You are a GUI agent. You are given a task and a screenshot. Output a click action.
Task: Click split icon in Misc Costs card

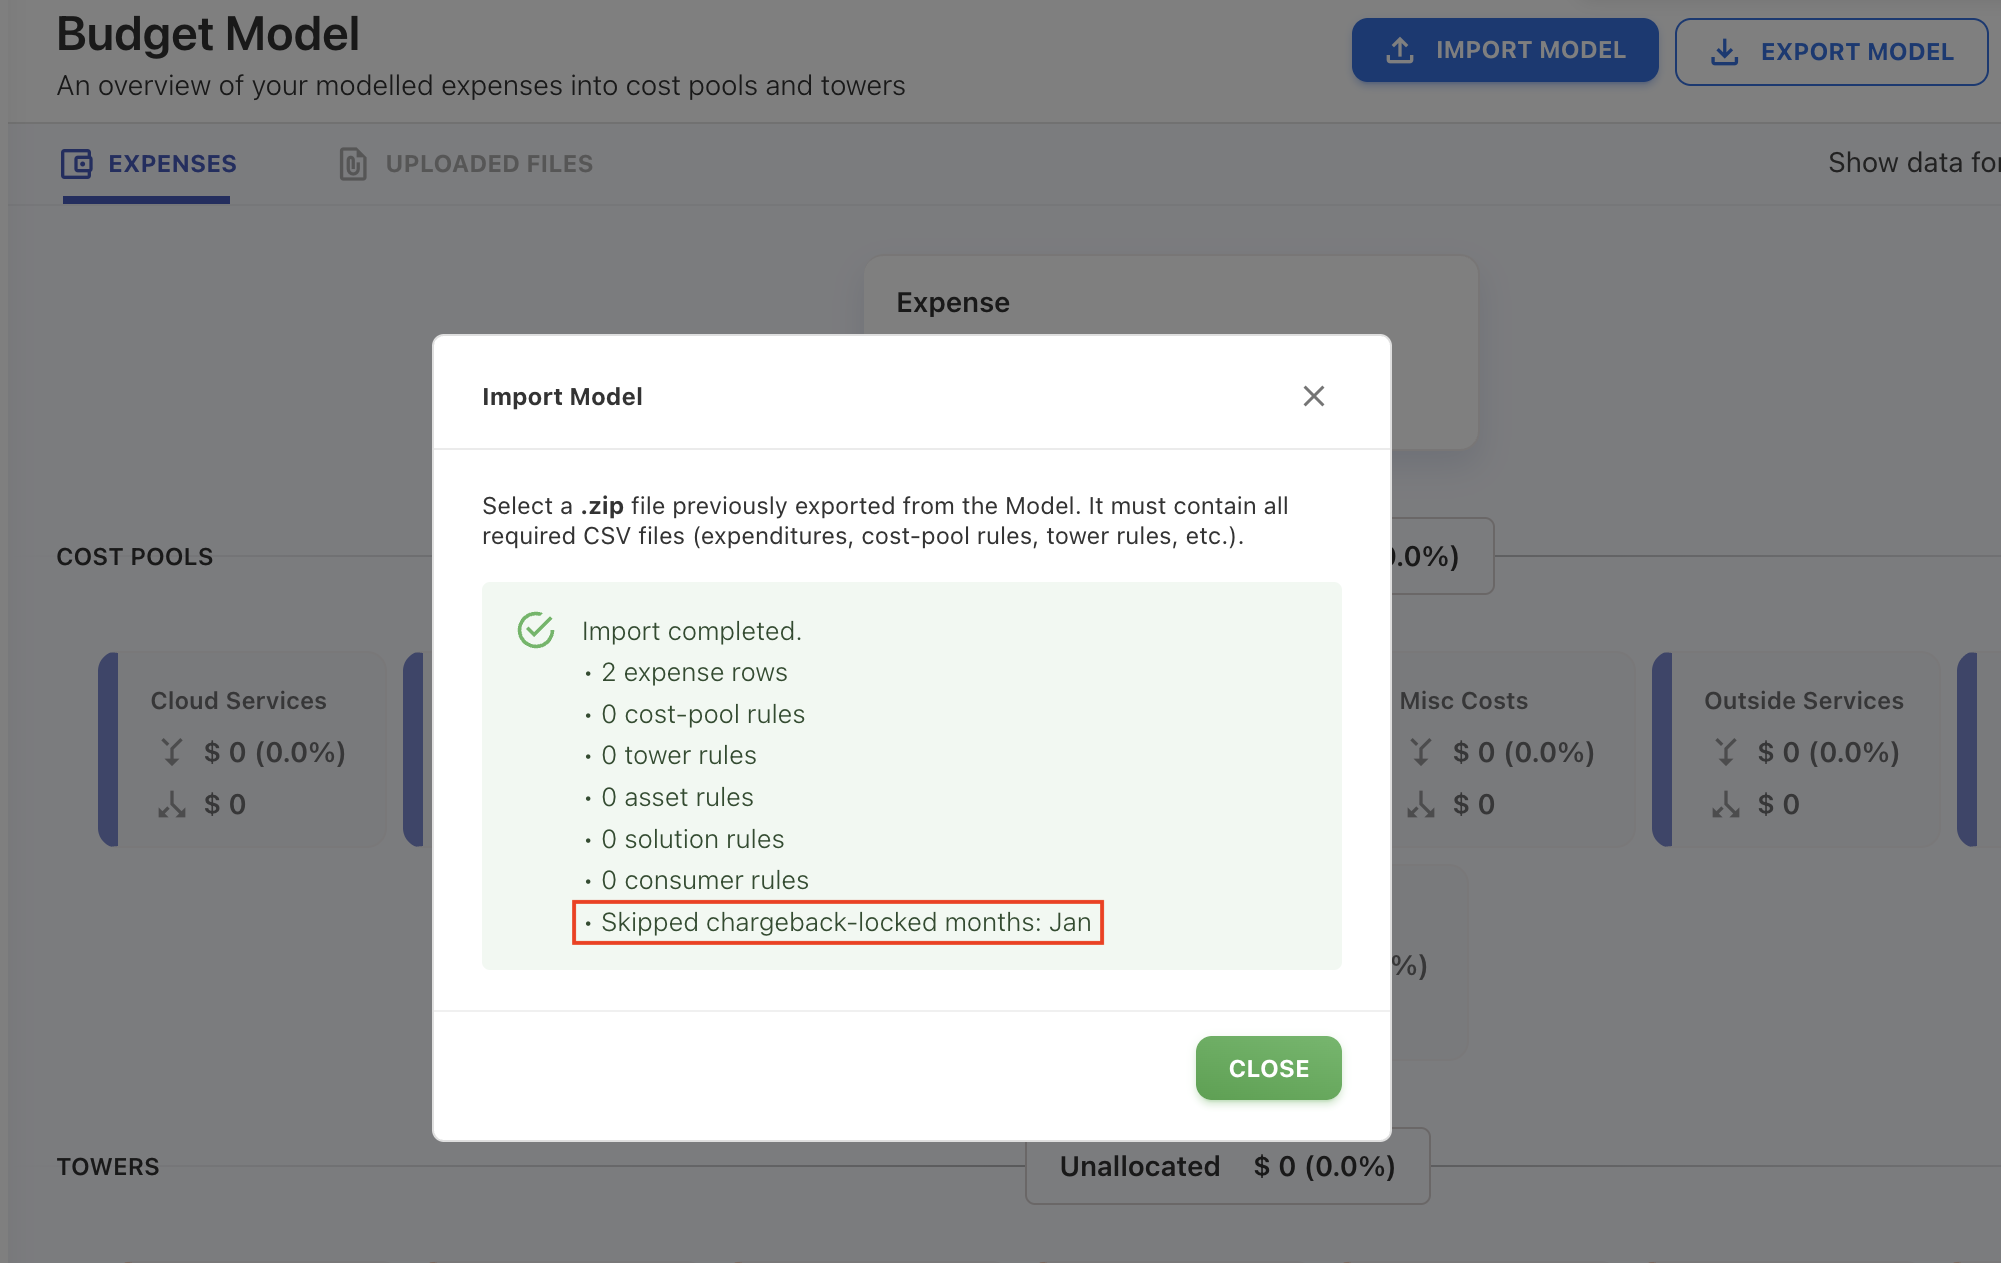(1421, 804)
